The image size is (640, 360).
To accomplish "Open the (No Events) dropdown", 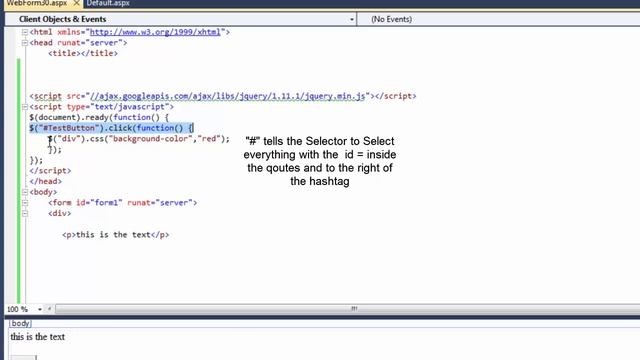I will click(x=499, y=19).
